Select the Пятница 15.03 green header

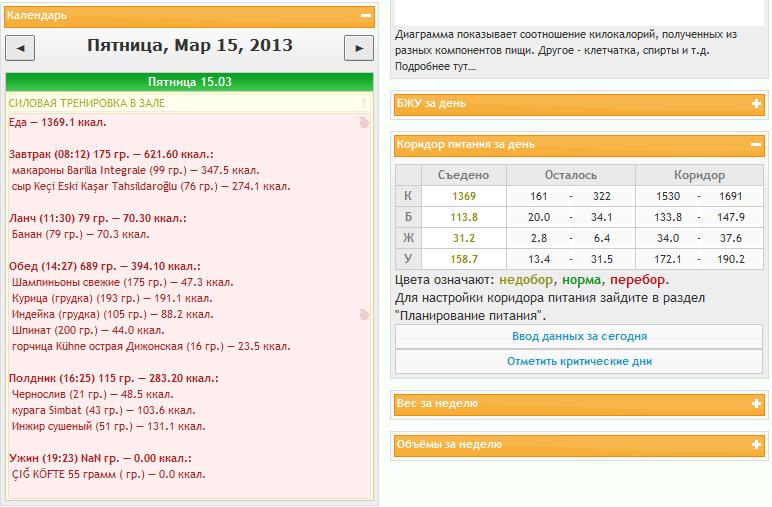tap(190, 82)
